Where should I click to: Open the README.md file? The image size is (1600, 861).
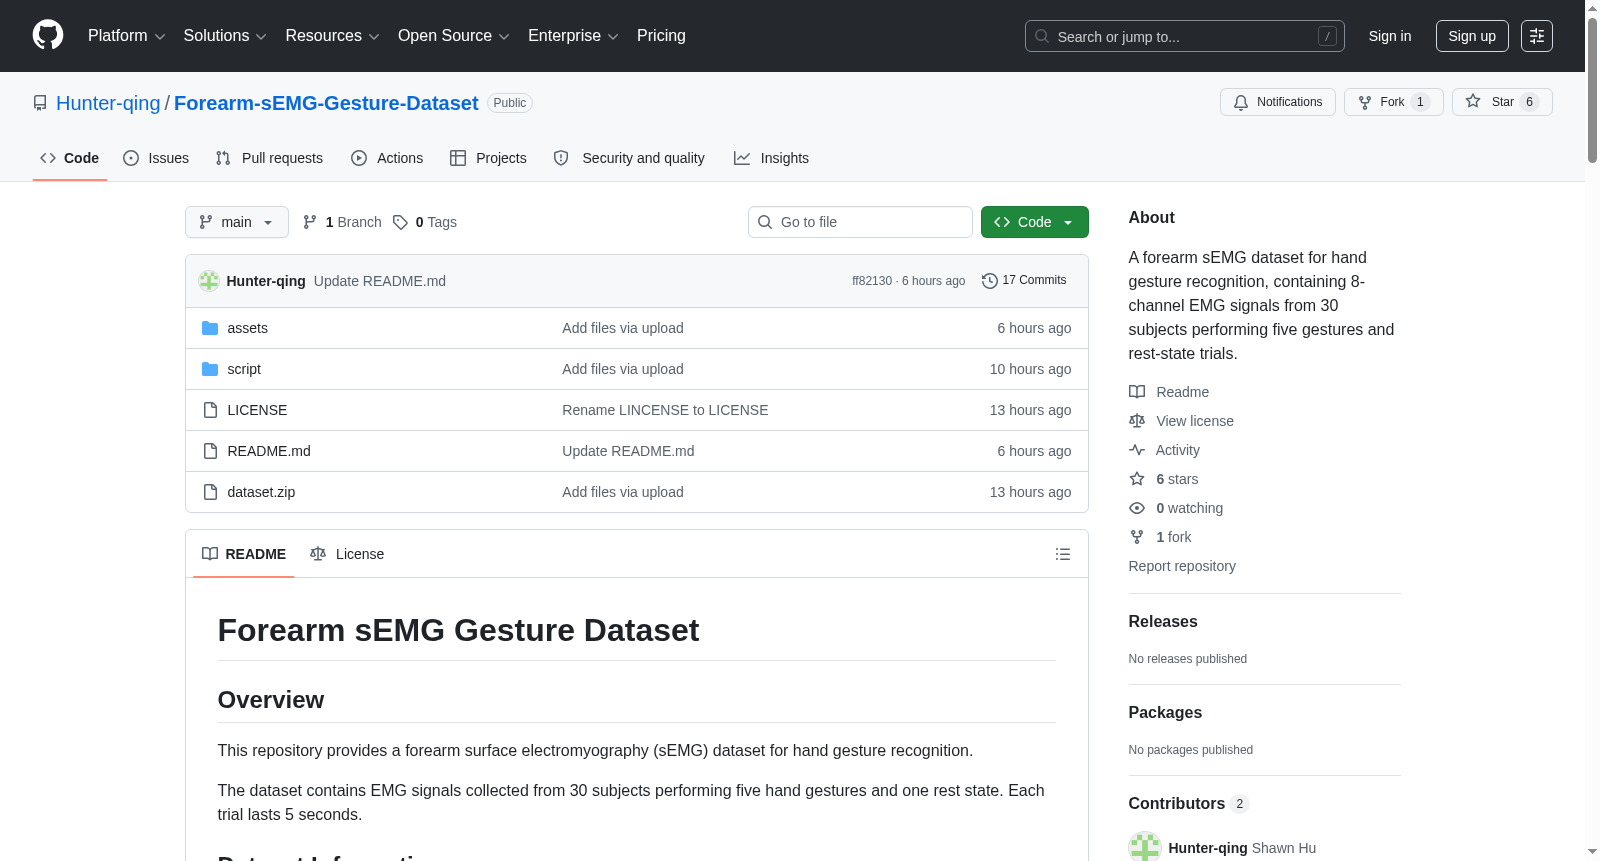(x=269, y=451)
